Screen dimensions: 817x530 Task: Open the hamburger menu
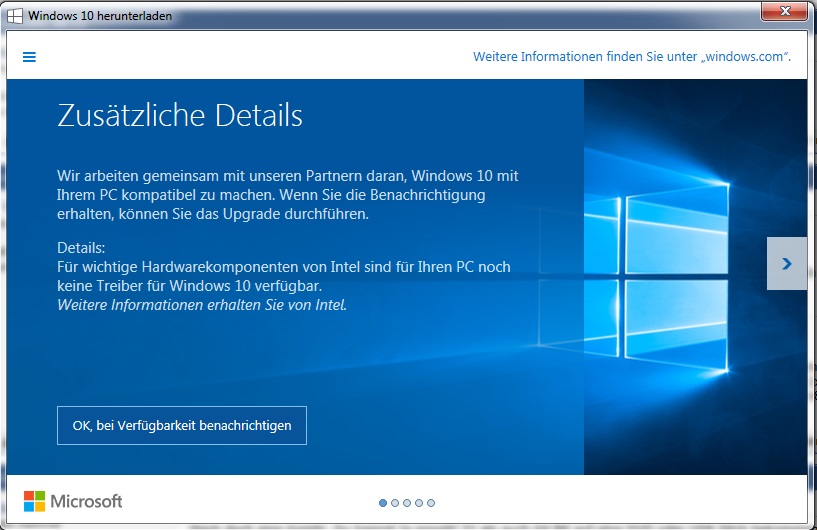(x=29, y=57)
